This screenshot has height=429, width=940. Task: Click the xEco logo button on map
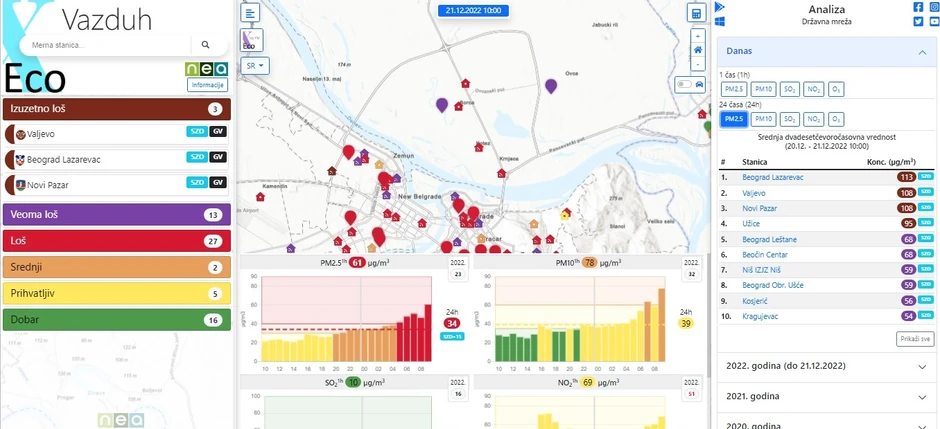[x=251, y=40]
